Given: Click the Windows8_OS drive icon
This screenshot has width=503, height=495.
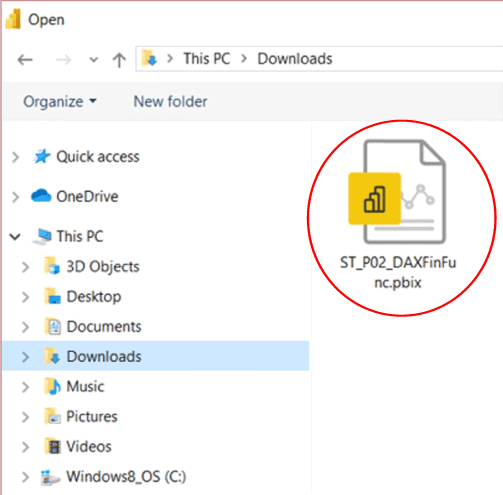Looking at the screenshot, I should click(x=50, y=477).
